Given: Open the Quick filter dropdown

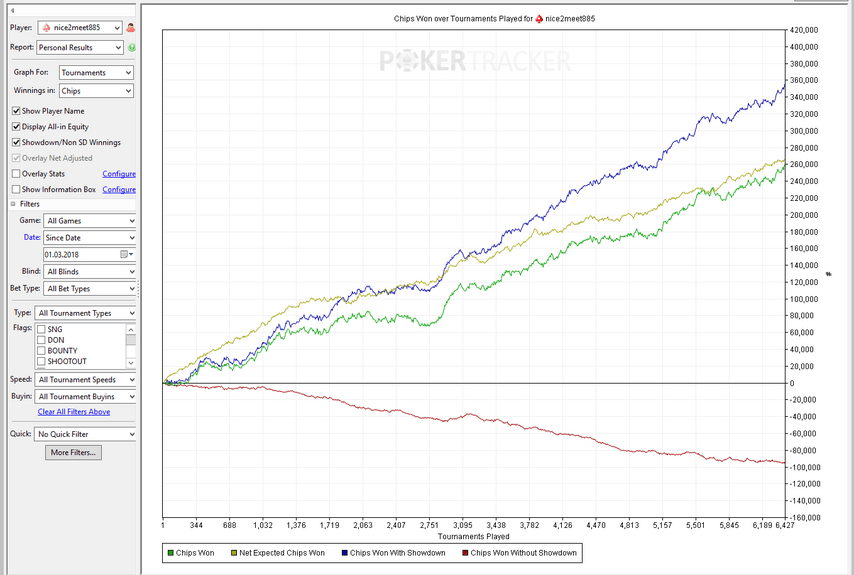Looking at the screenshot, I should pos(85,435).
